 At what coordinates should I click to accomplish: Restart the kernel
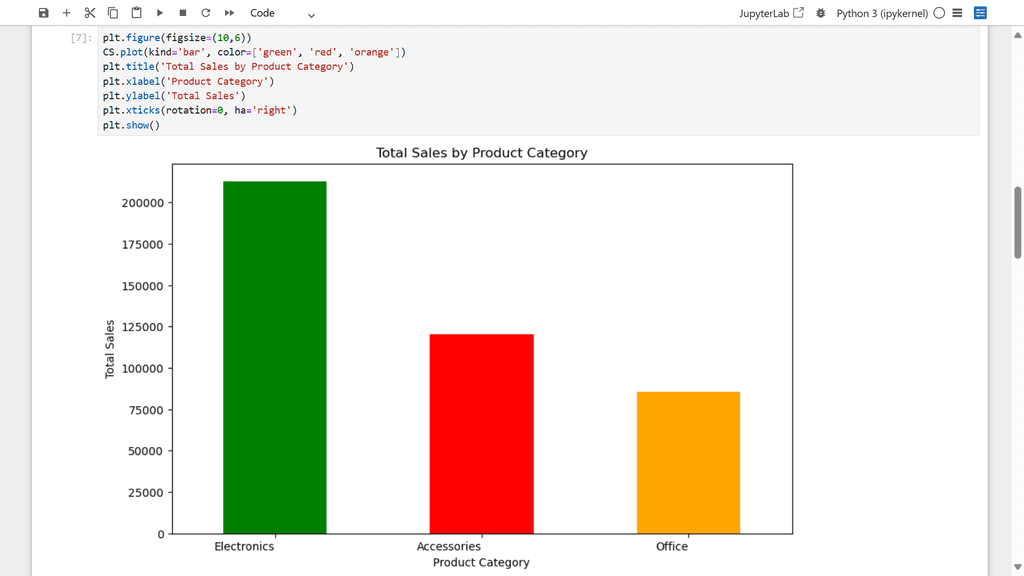click(206, 13)
